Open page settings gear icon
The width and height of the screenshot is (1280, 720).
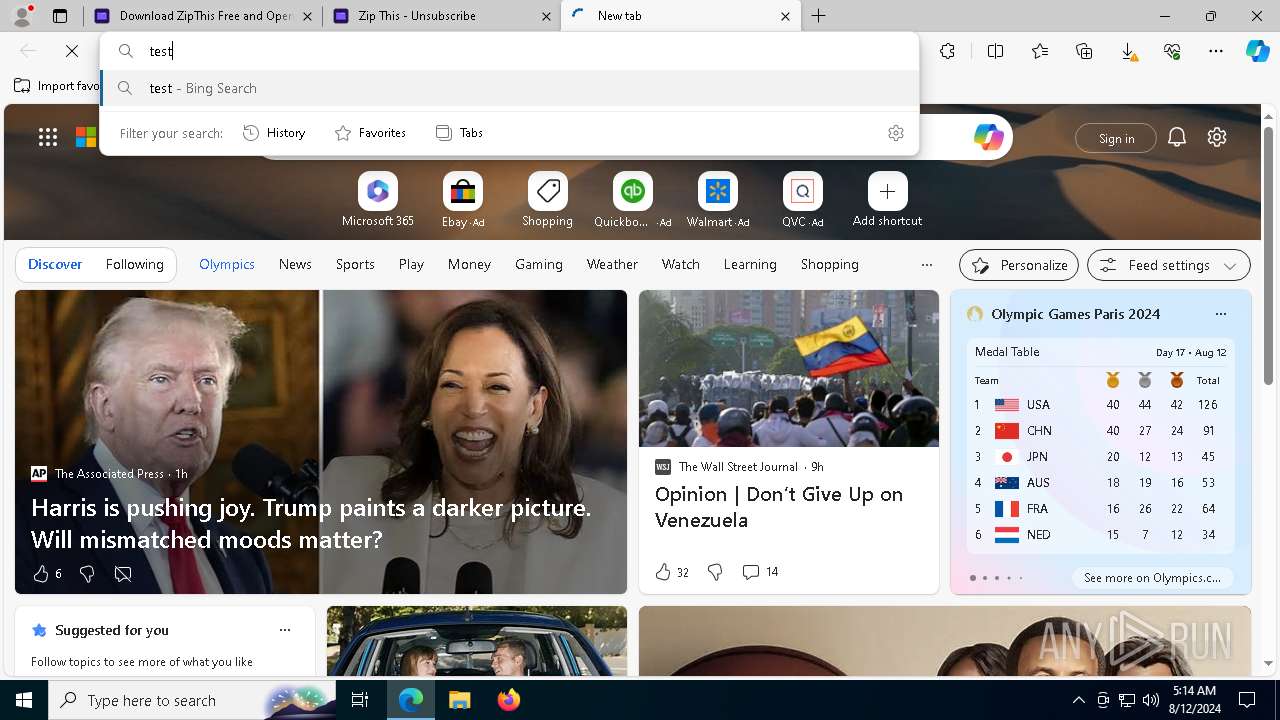point(1217,137)
